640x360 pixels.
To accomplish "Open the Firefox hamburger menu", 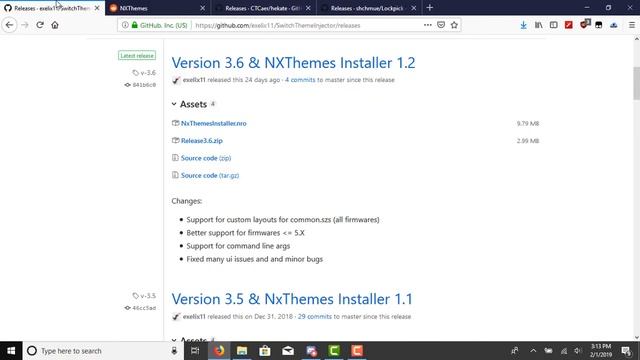I will pyautogui.click(x=631, y=25).
